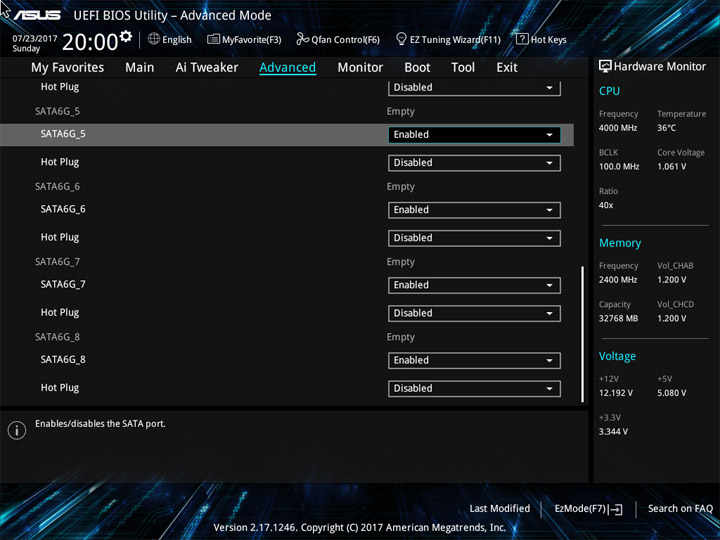
Task: Click the globe language icon
Action: [x=154, y=39]
